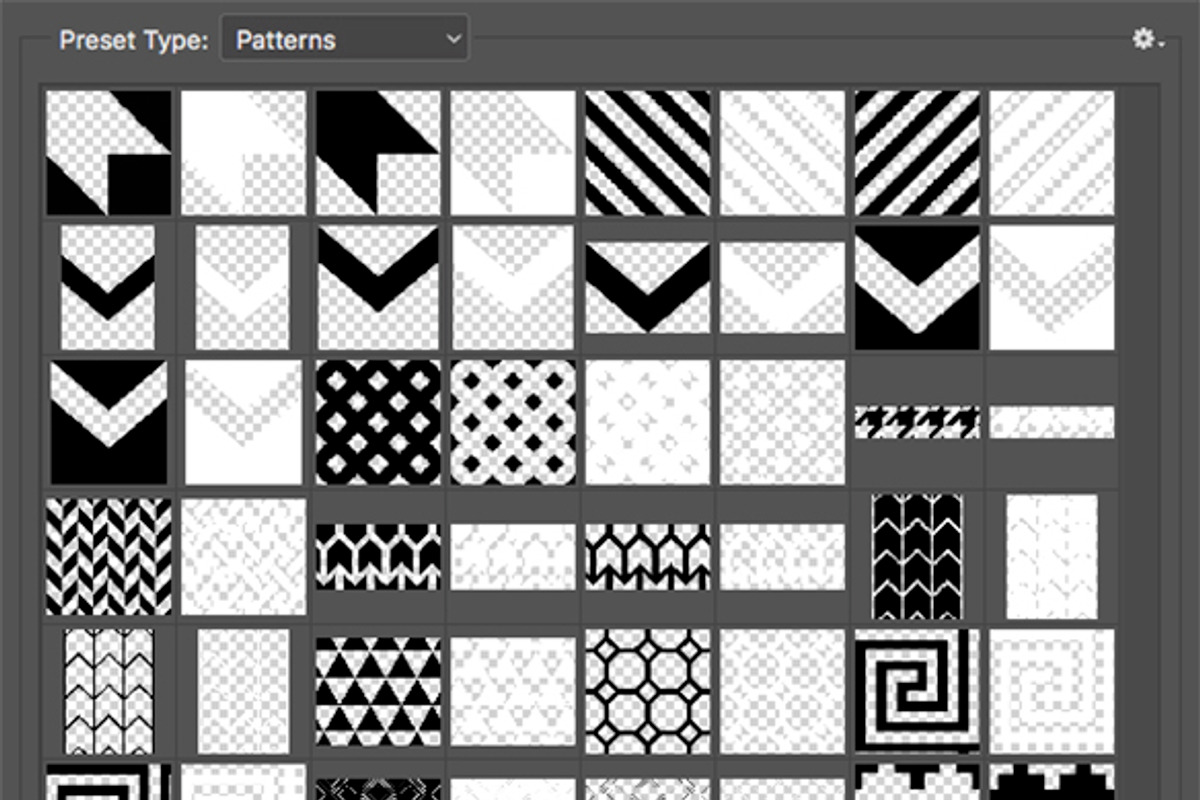Open the Preset Type dropdown showing Patterns

click(344, 40)
